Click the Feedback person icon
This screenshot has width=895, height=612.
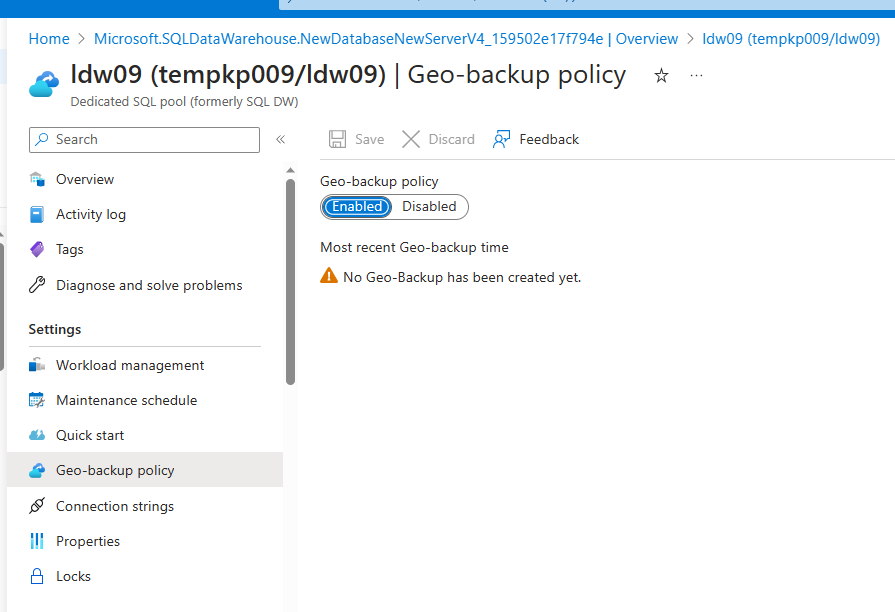tap(502, 139)
